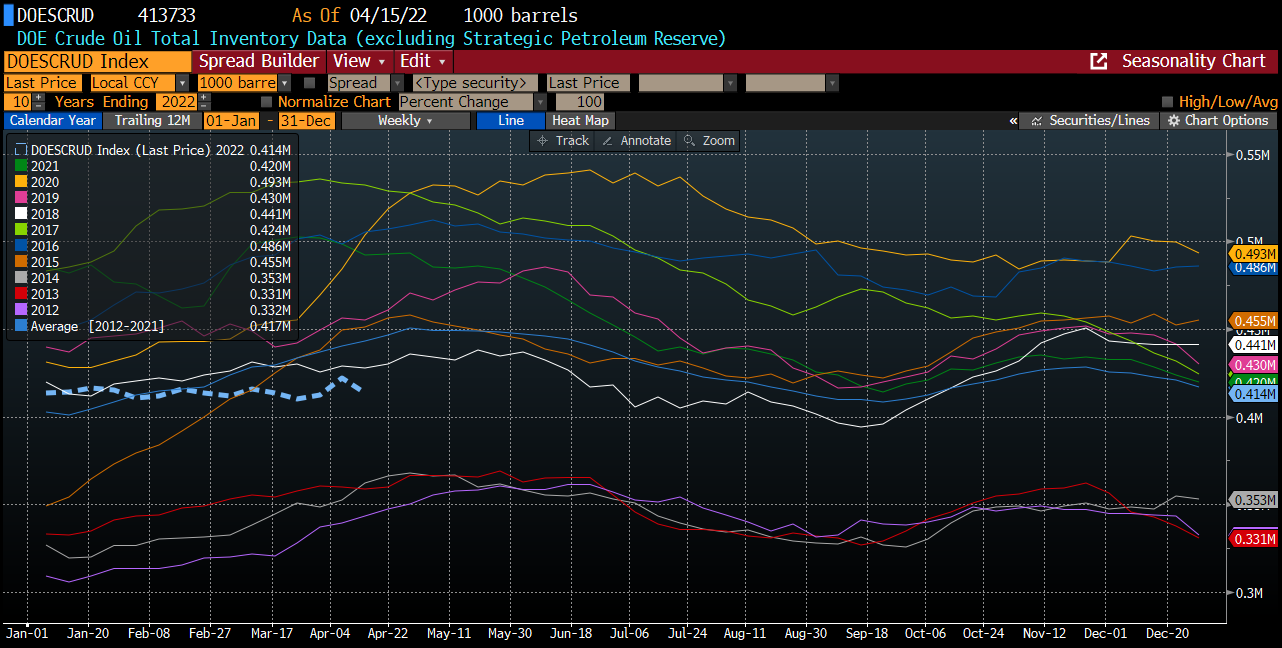The image size is (1282, 648).
Task: Open the Securities/Lines panel
Action: (1089, 121)
